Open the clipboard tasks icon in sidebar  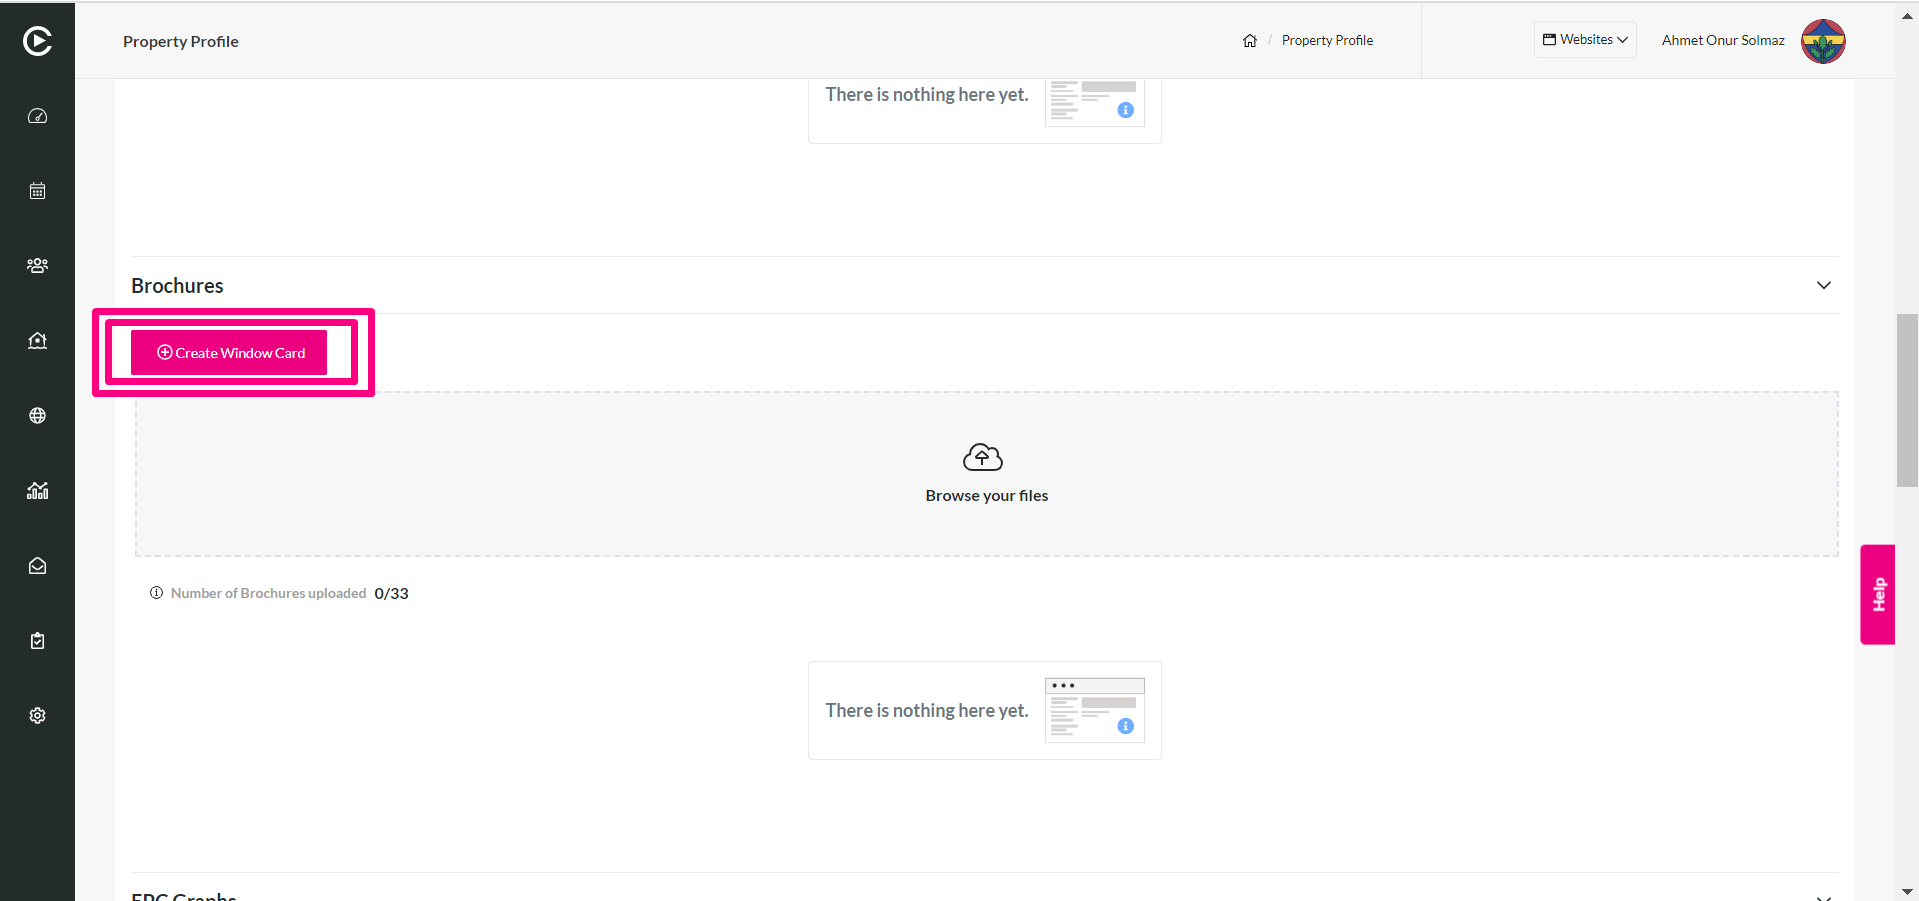37,641
